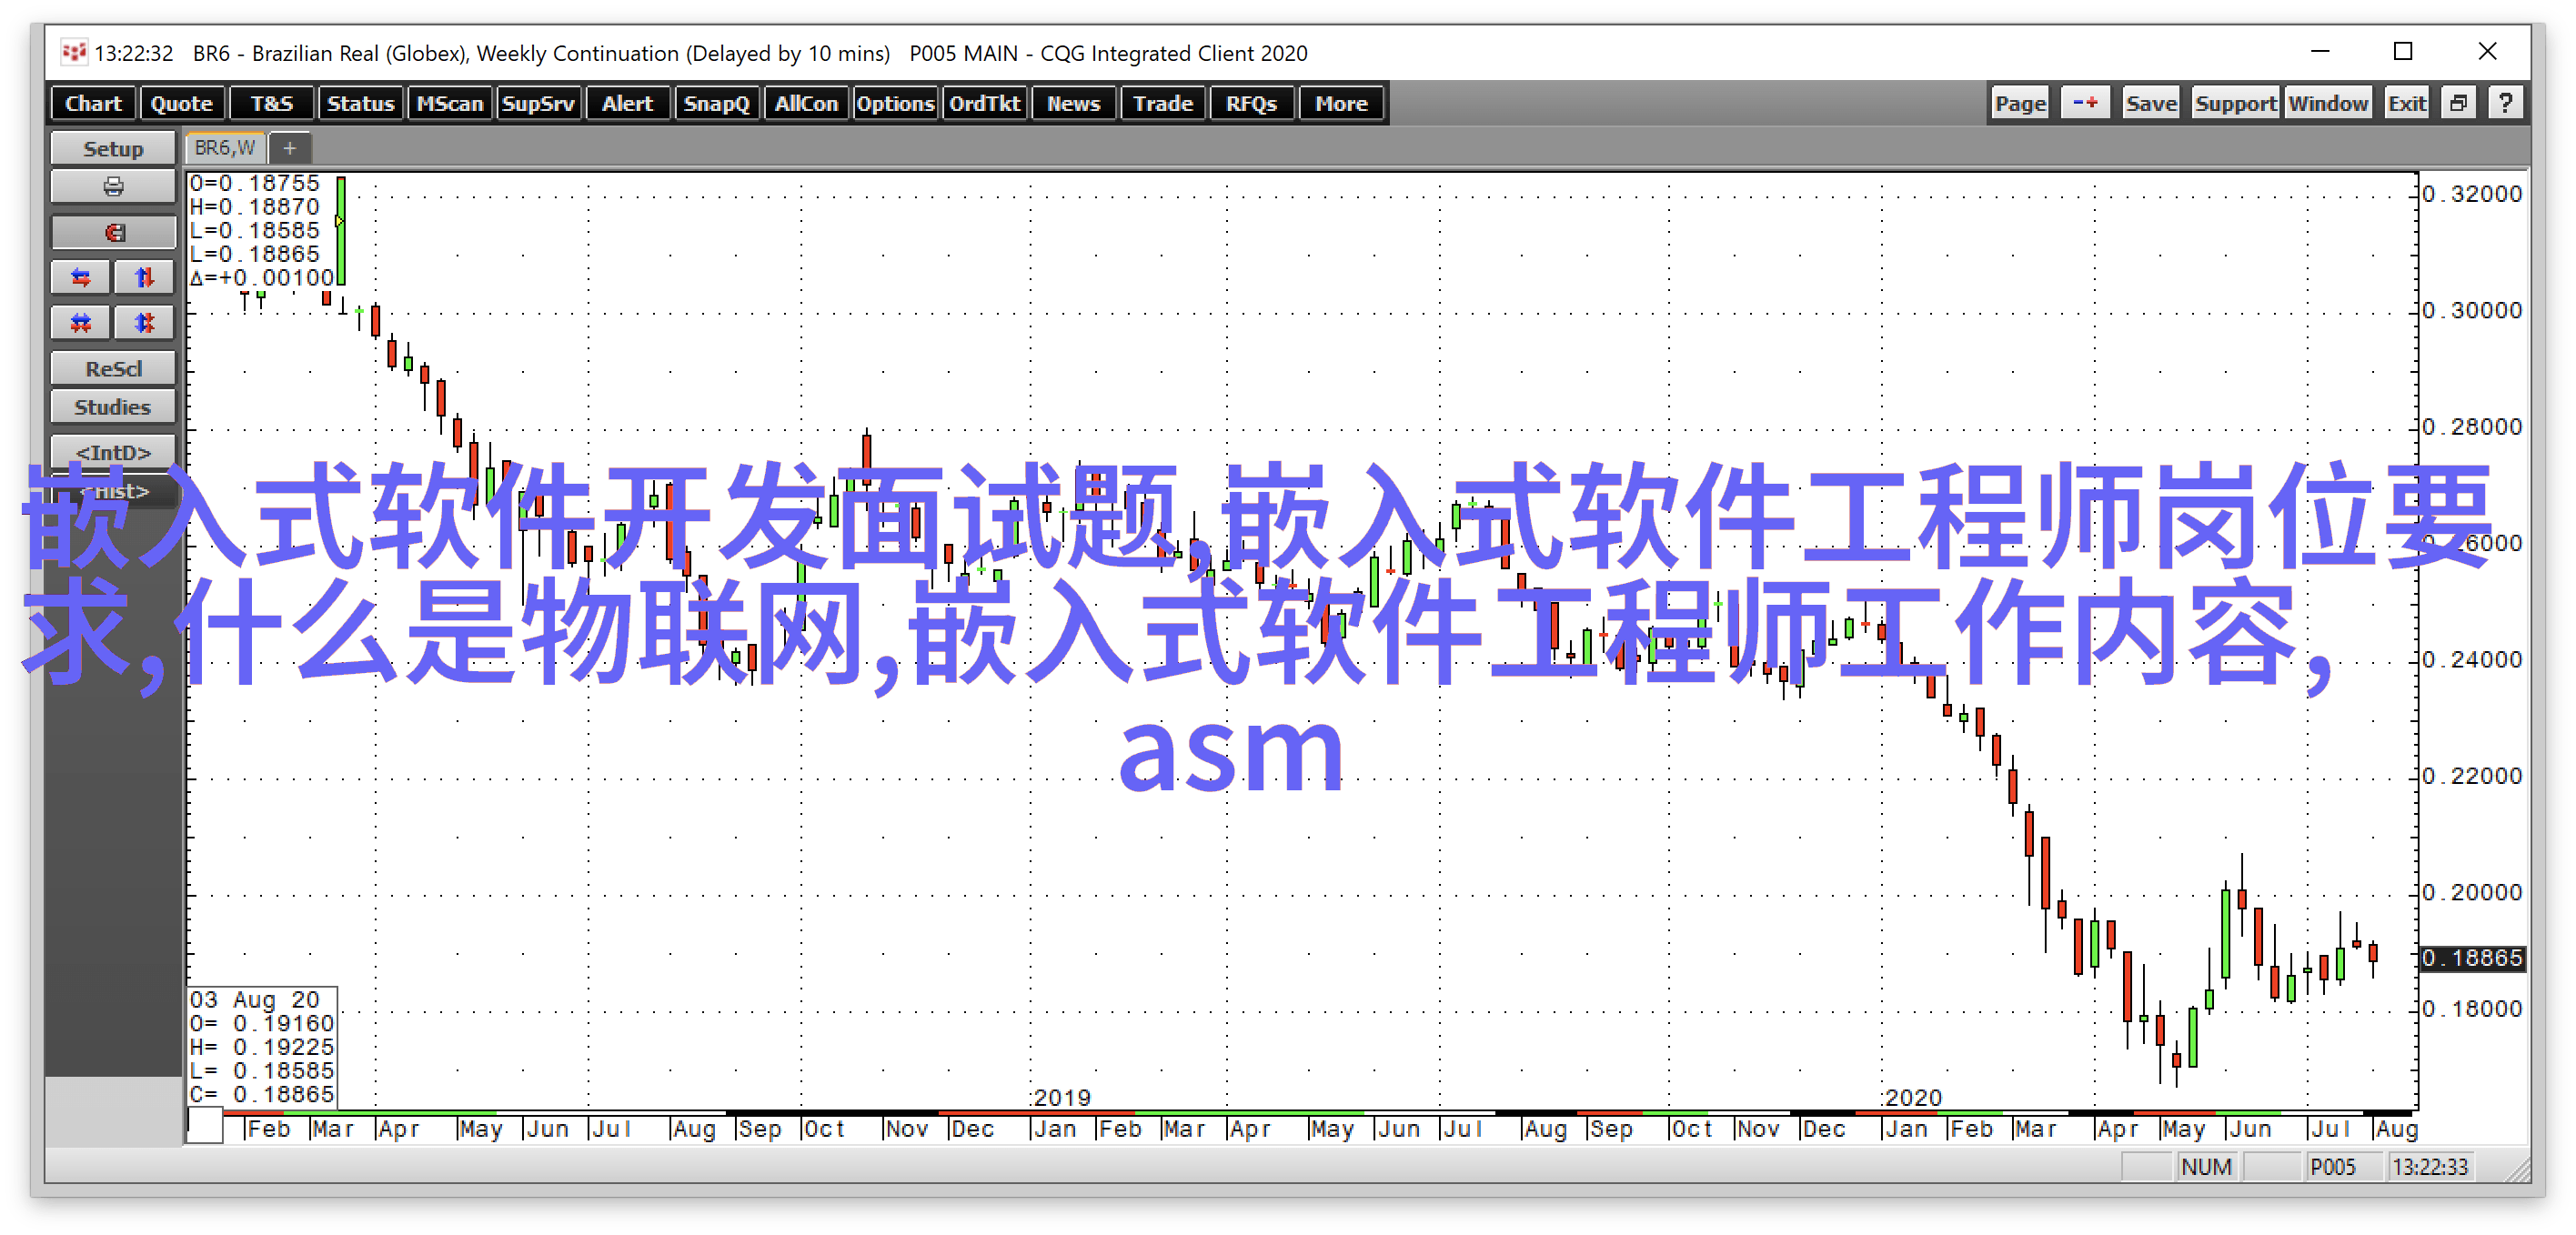Click the 2019 year marker on time axis

pyautogui.click(x=1061, y=1097)
